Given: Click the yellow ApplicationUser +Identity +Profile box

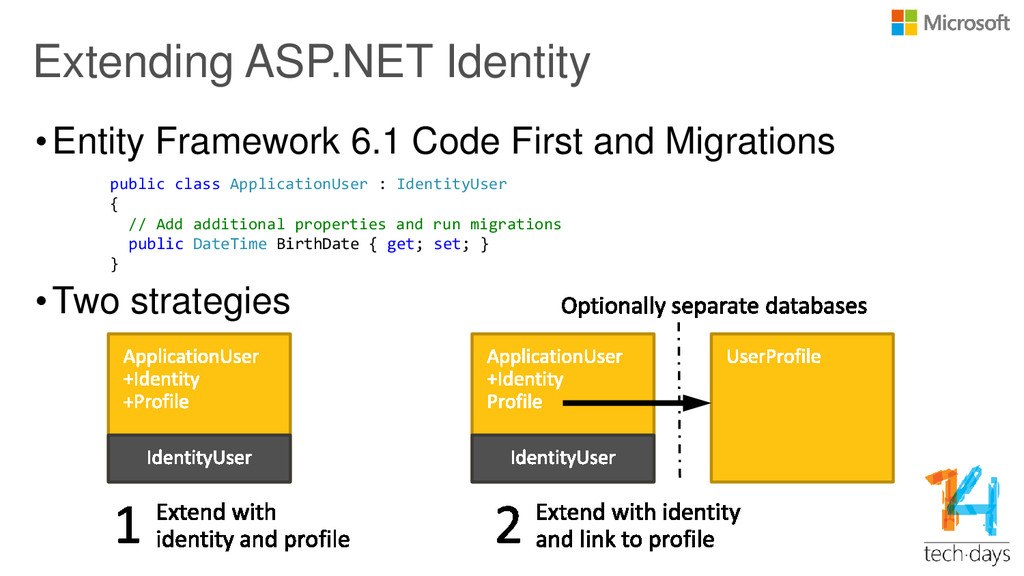Looking at the screenshot, I should (x=199, y=383).
